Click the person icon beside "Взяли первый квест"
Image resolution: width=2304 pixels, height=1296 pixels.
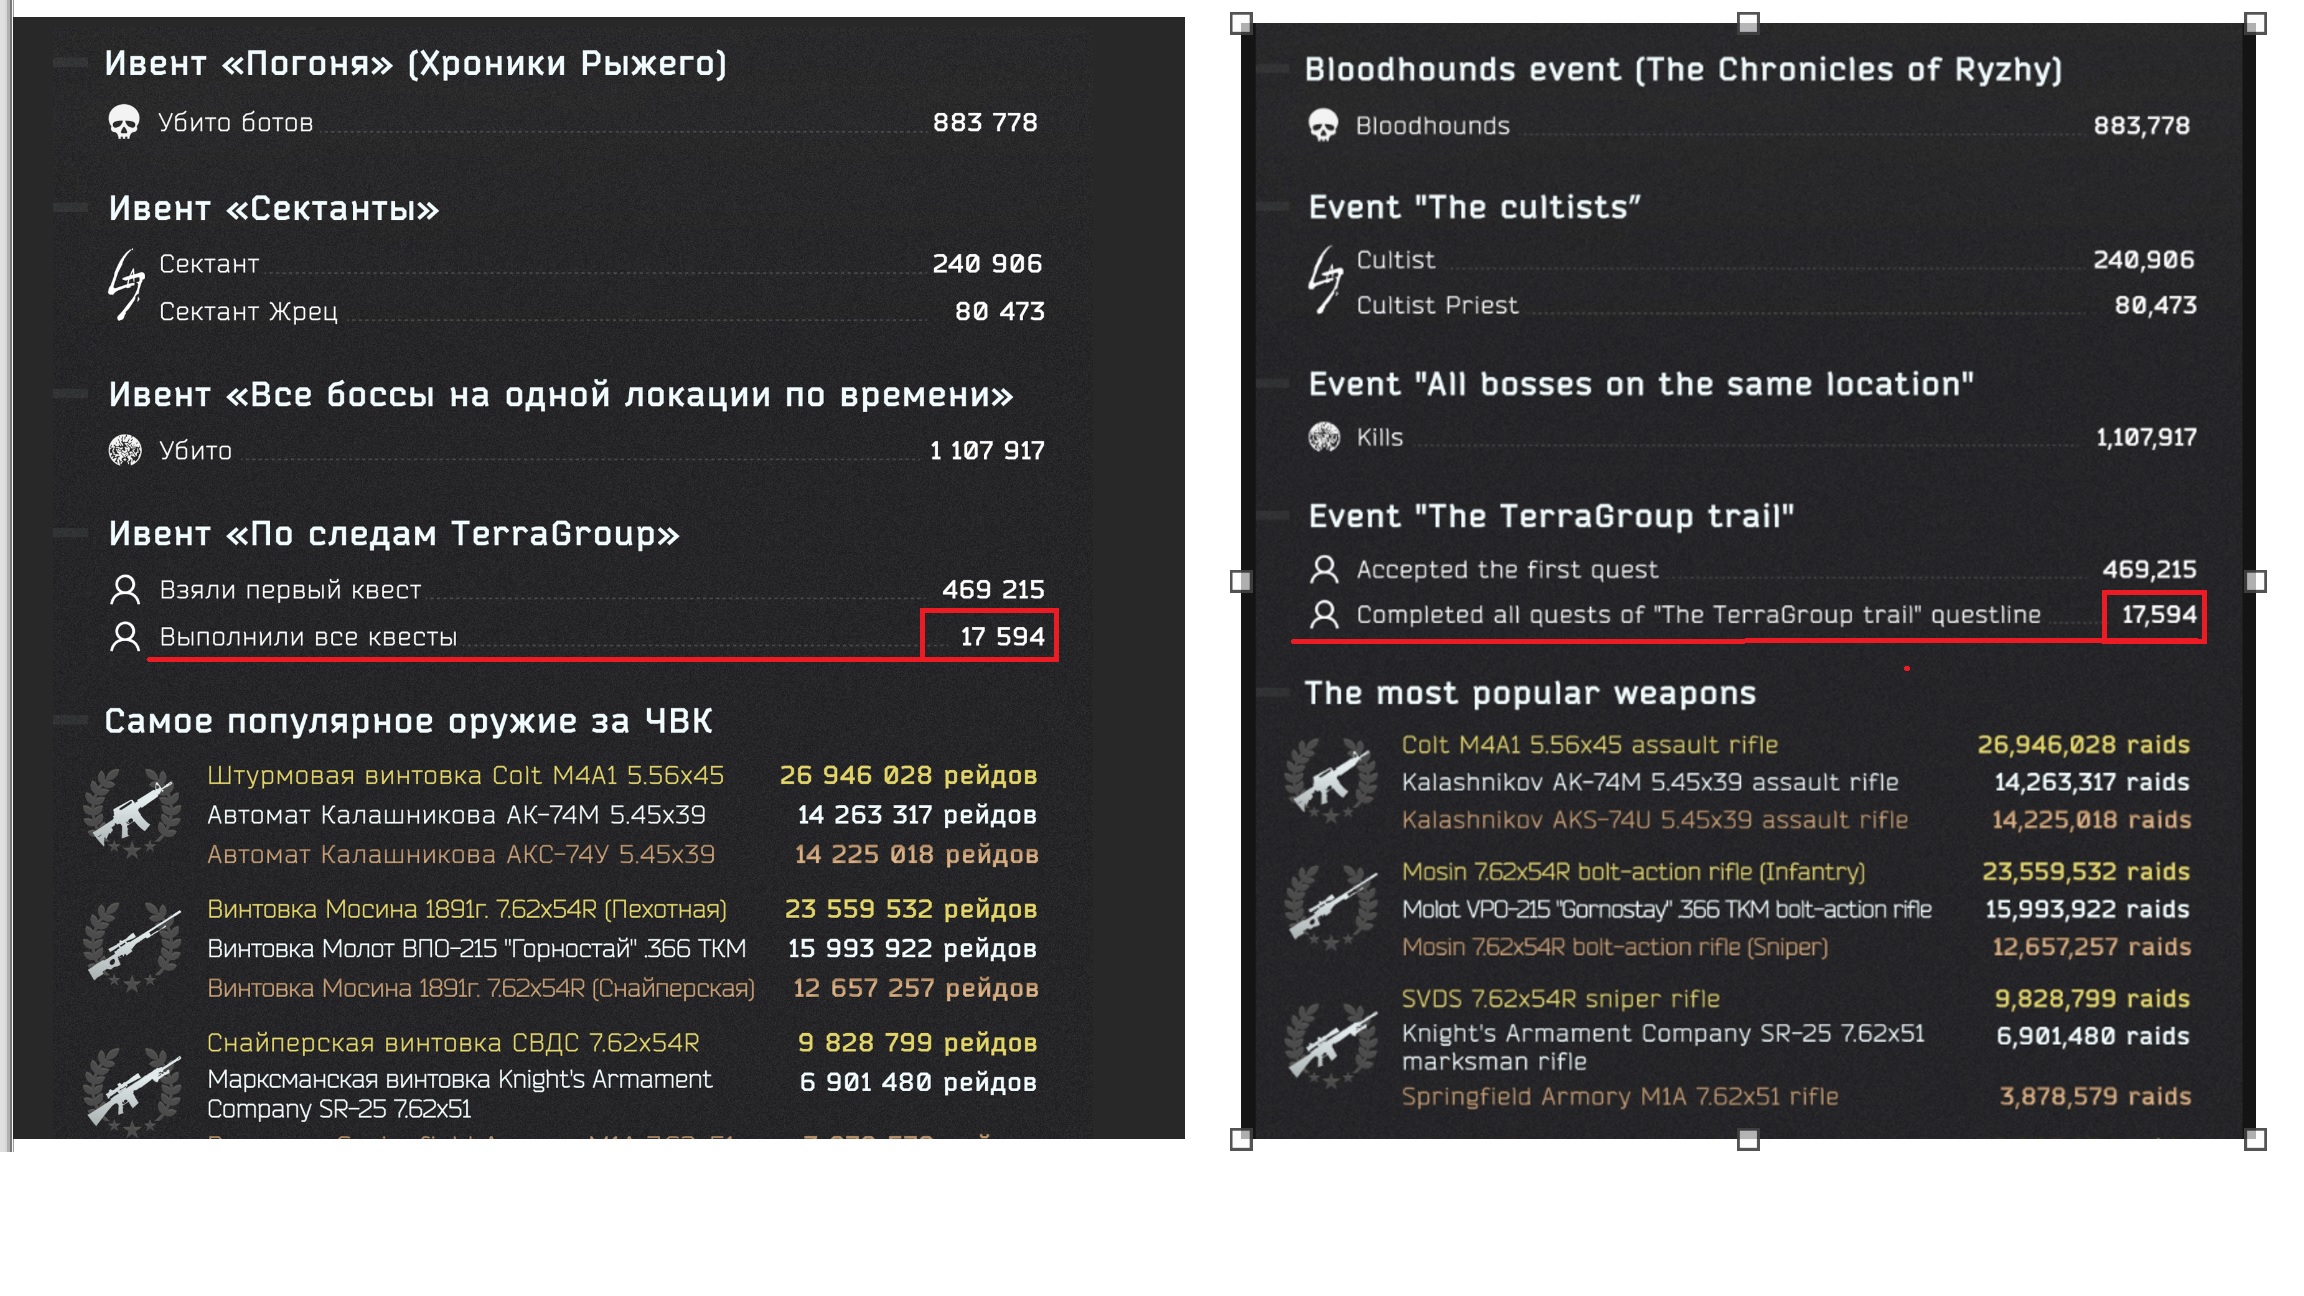click(x=125, y=589)
